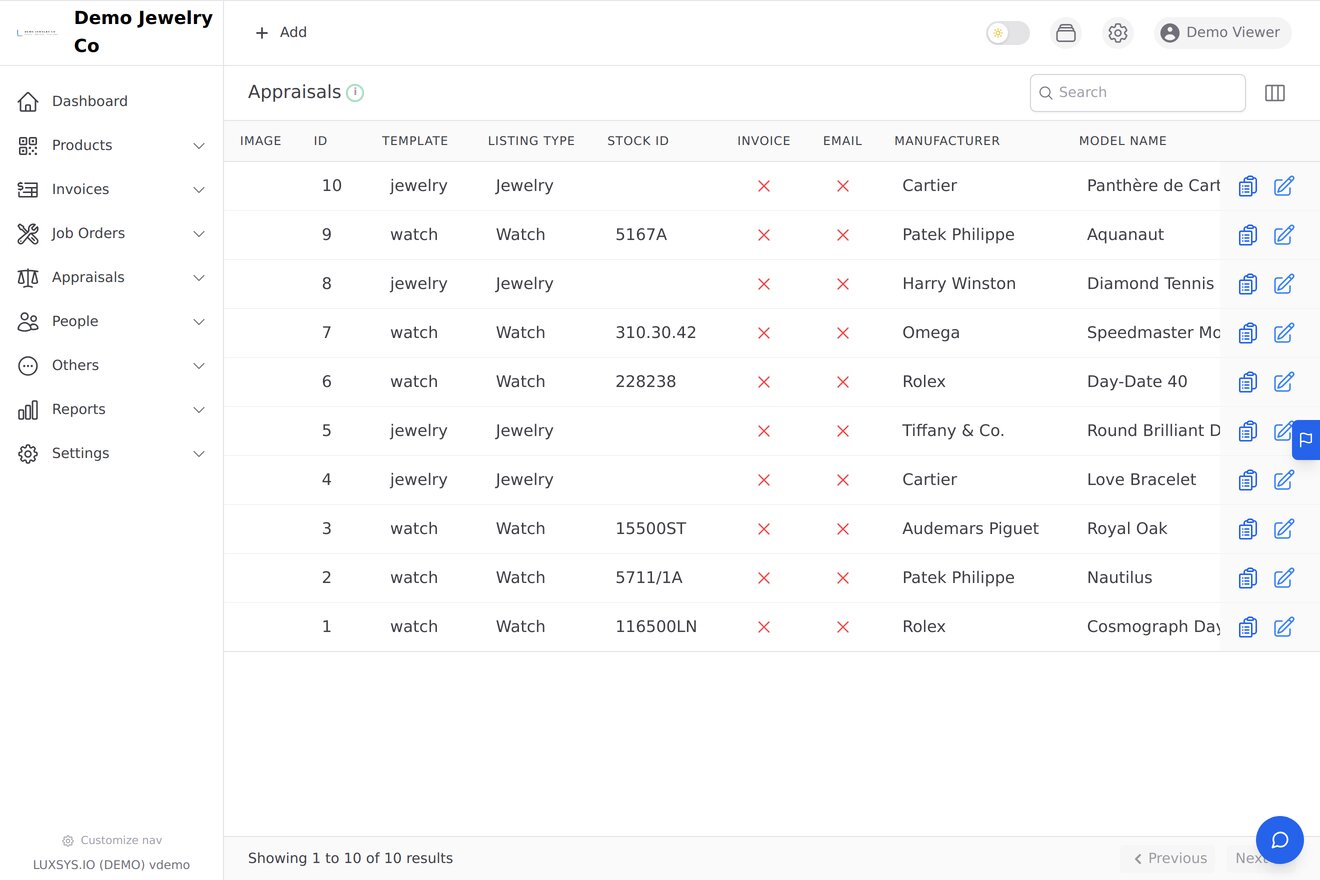Image resolution: width=1320 pixels, height=880 pixels.
Task: Open the Demo Viewer user menu
Action: (1222, 33)
